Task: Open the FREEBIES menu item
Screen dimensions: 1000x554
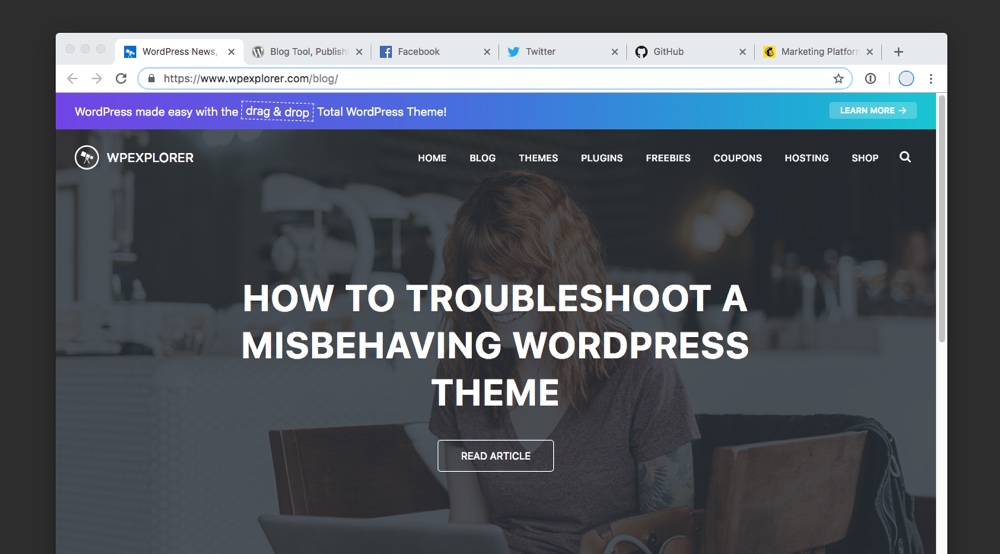Action: pos(668,158)
